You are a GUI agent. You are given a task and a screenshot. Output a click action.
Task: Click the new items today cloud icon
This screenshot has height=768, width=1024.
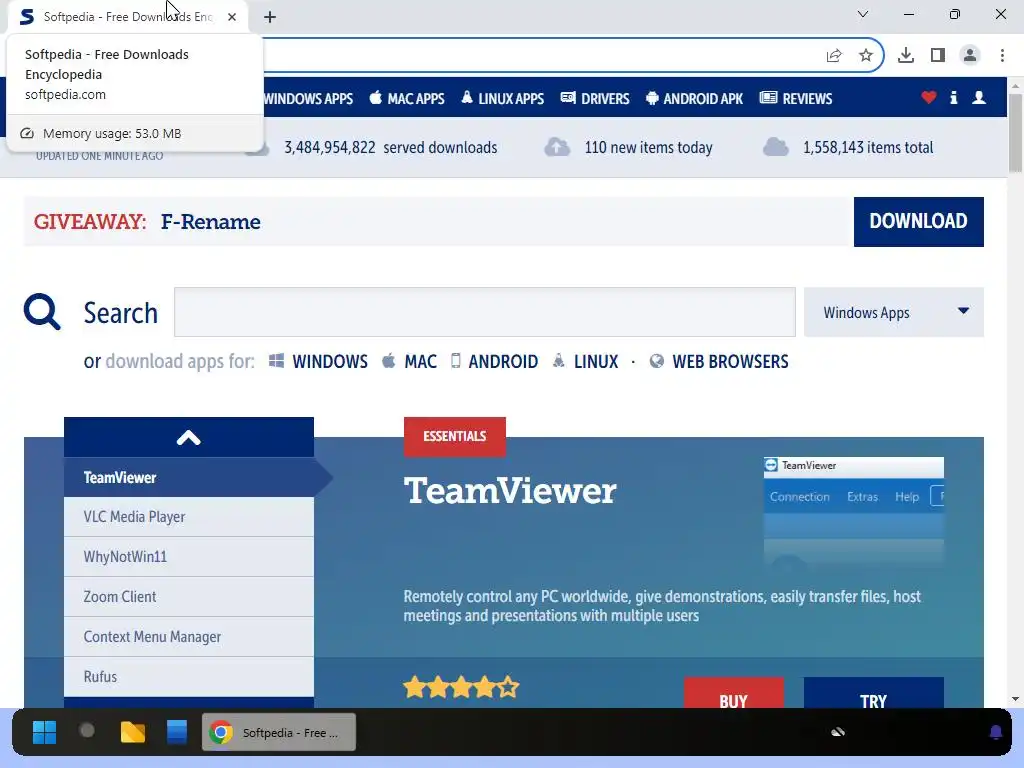pos(557,147)
